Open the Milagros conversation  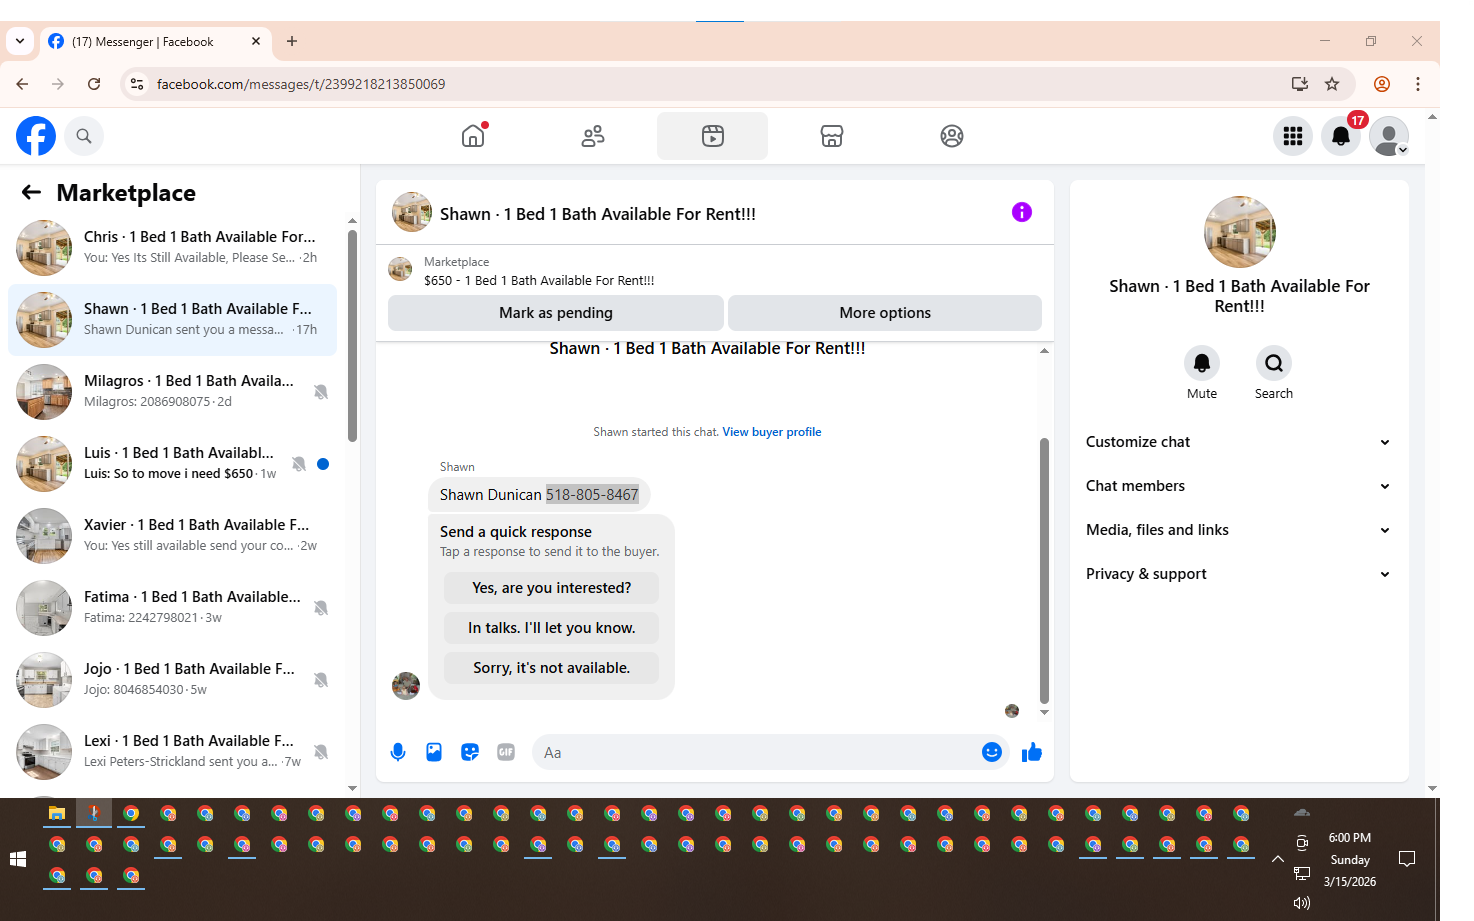(173, 392)
